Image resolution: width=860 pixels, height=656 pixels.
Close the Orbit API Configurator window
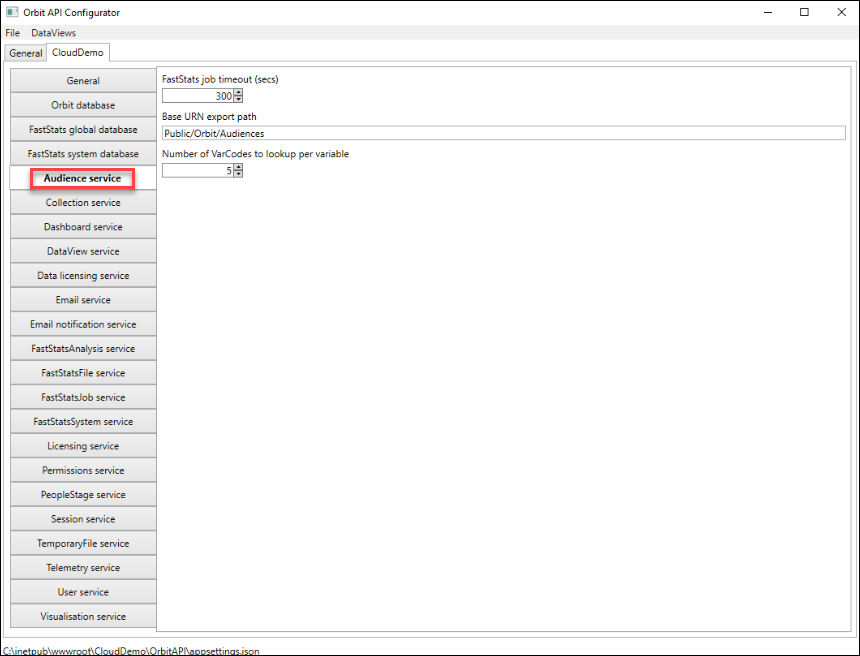tap(841, 12)
